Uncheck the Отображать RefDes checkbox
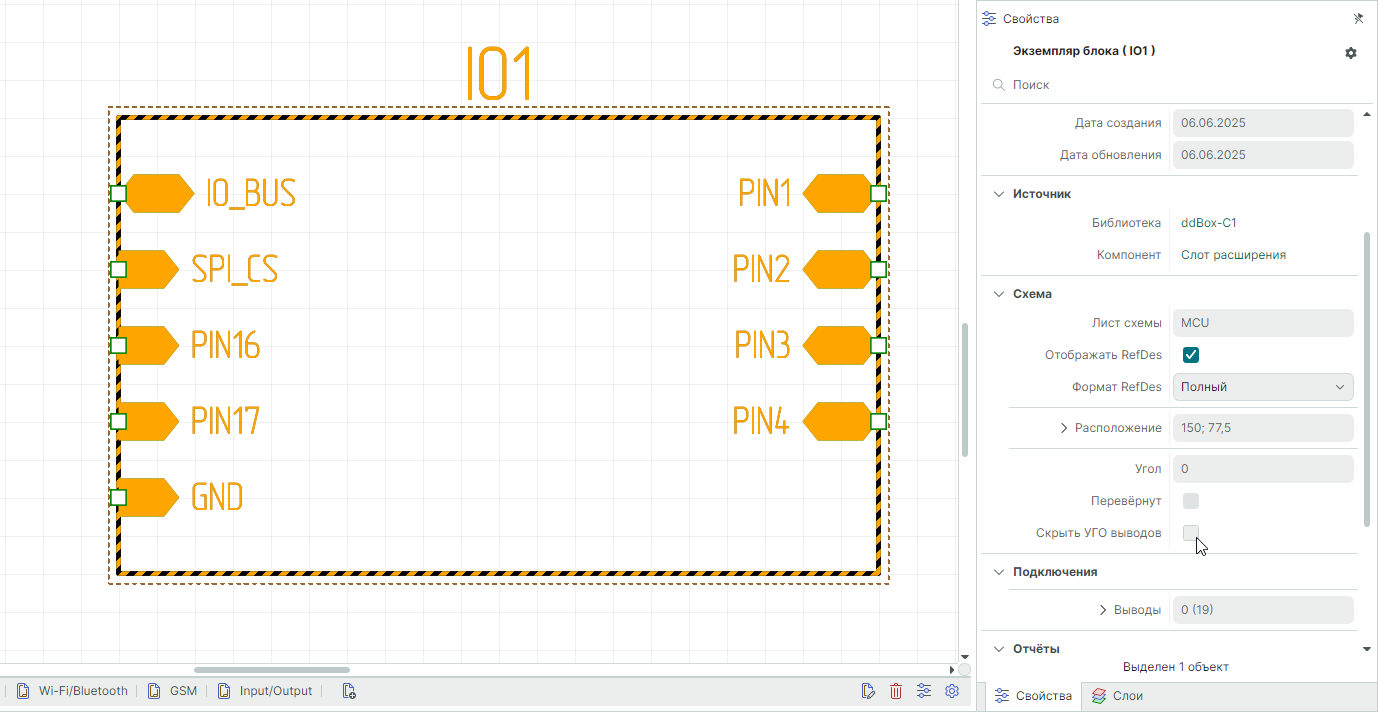 pos(1191,355)
